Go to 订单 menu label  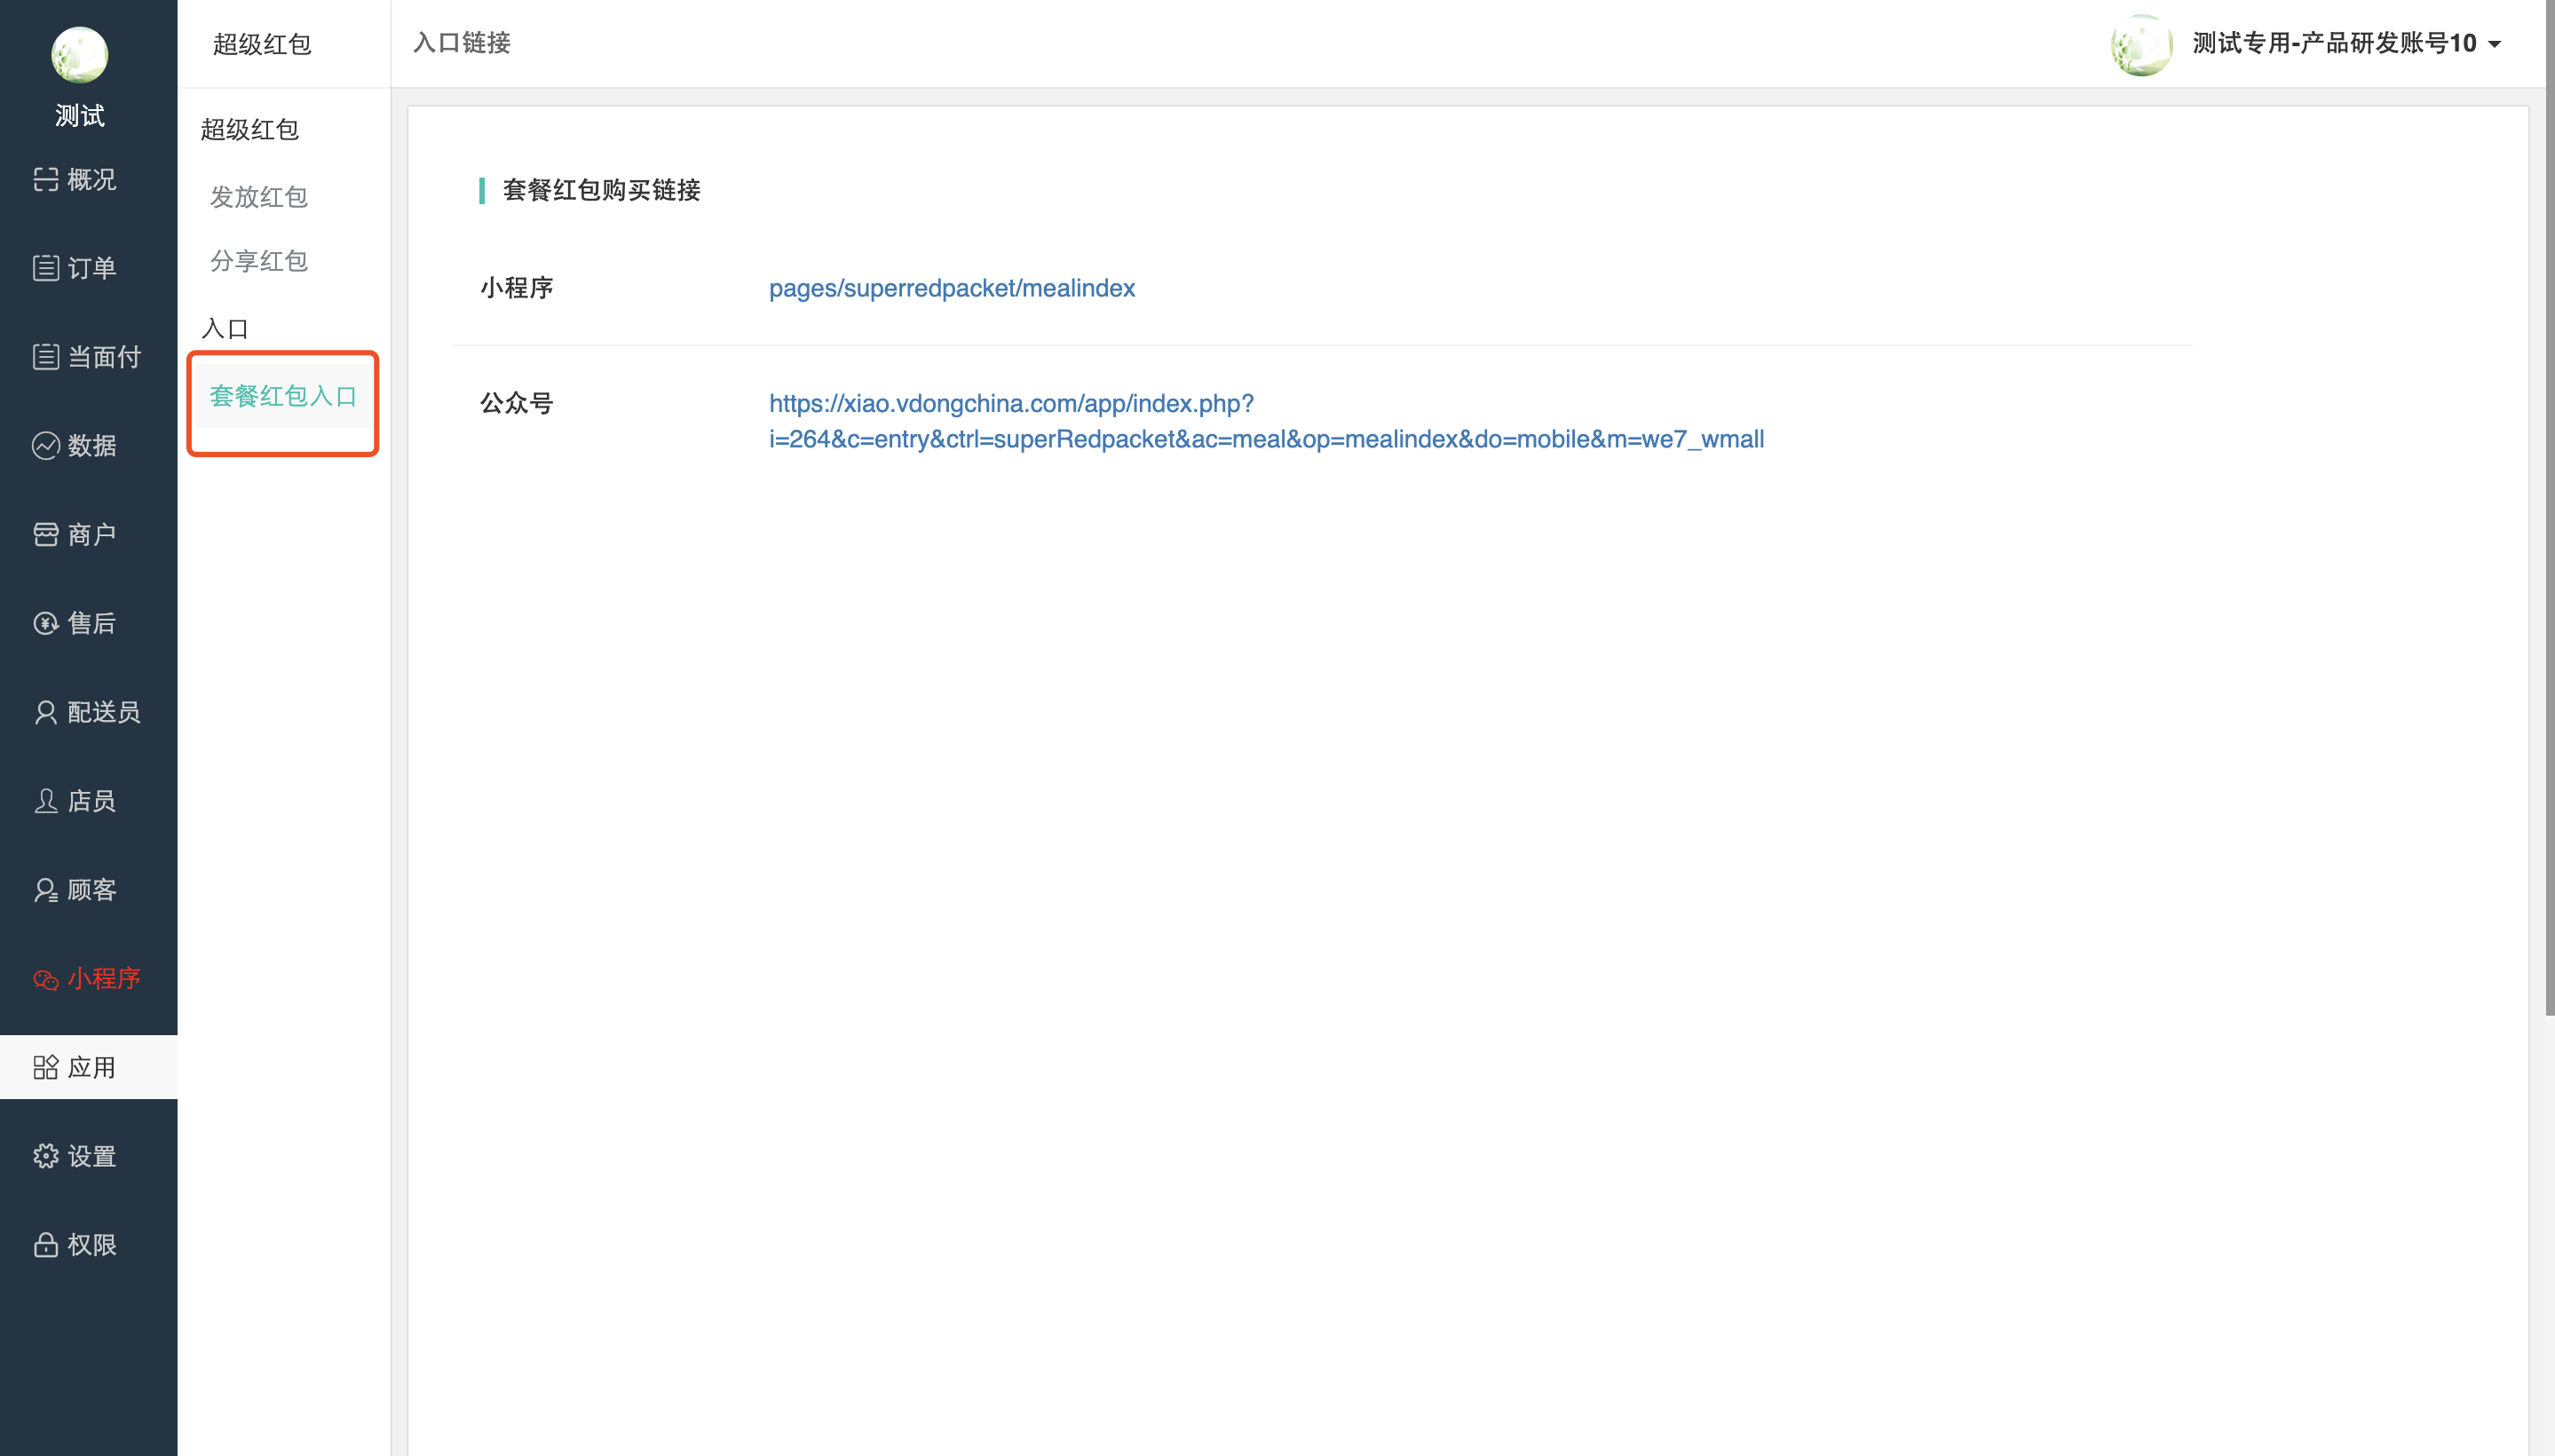point(92,268)
